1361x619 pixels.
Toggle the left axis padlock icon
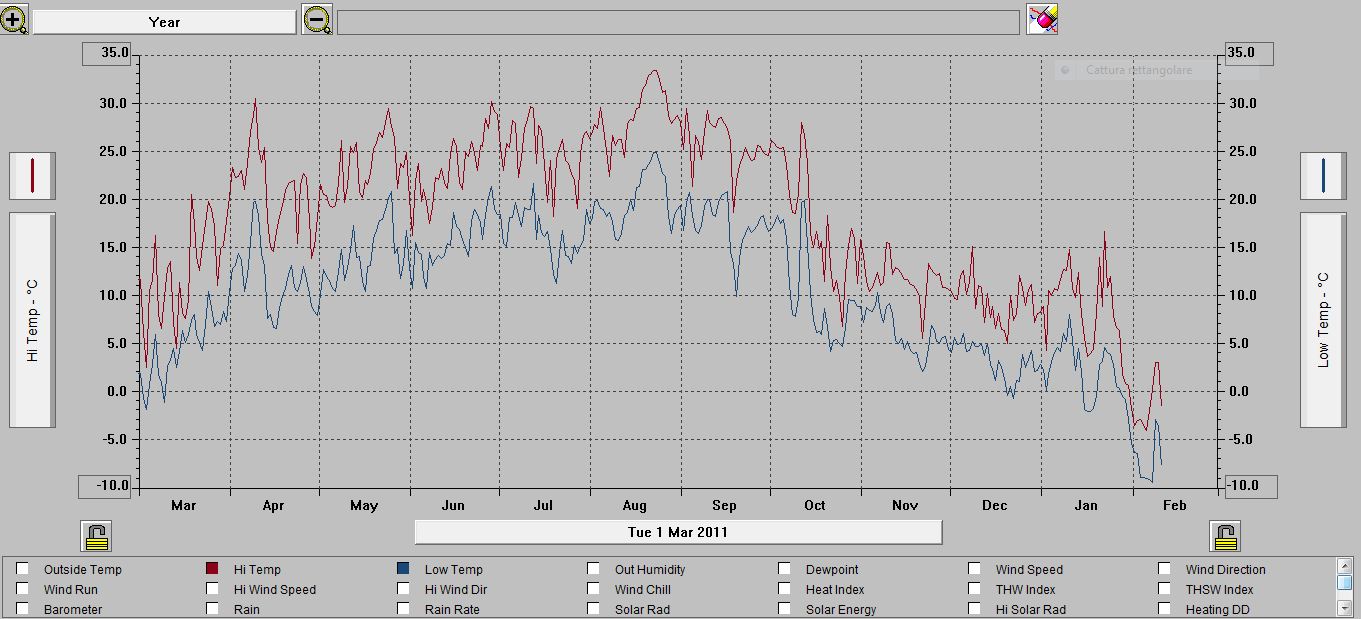click(96, 537)
